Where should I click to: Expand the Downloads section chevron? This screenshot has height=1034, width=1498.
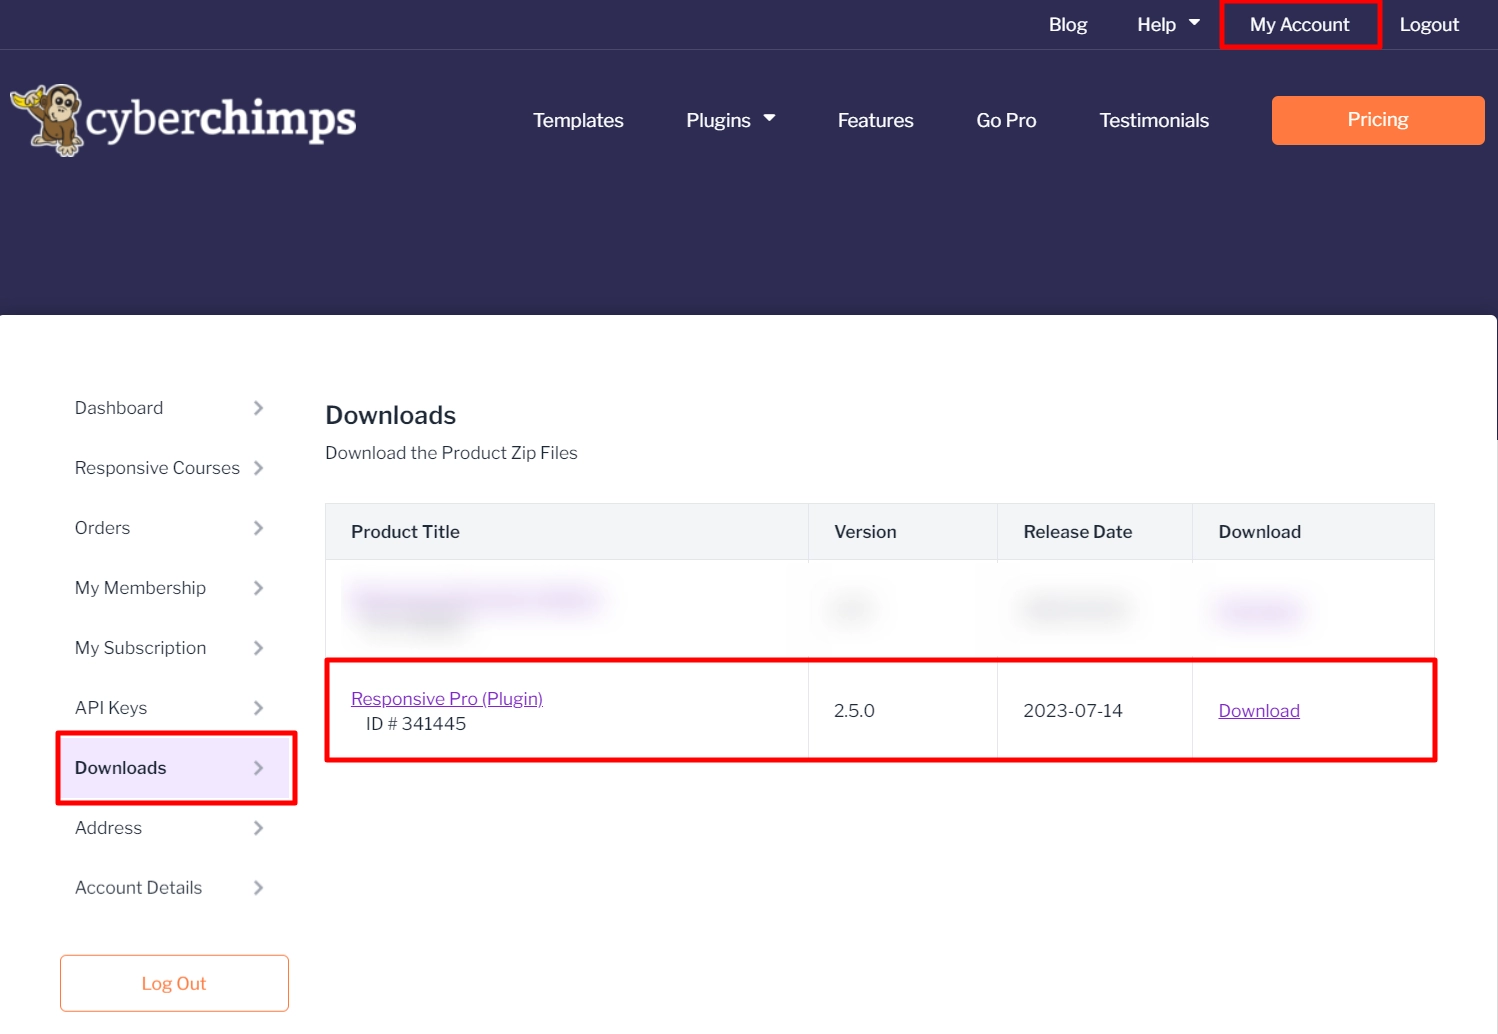[259, 768]
